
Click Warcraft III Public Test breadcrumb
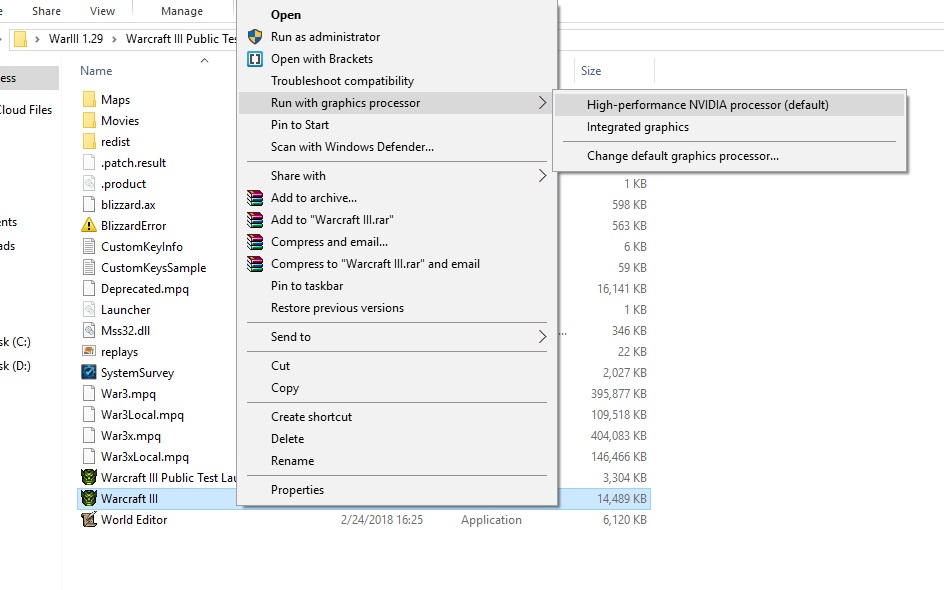point(181,39)
